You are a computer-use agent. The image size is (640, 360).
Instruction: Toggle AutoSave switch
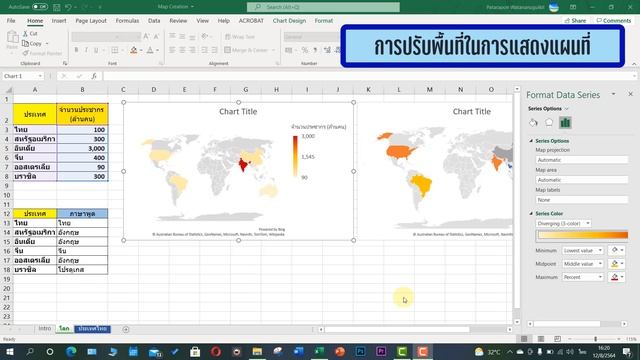[40, 7]
